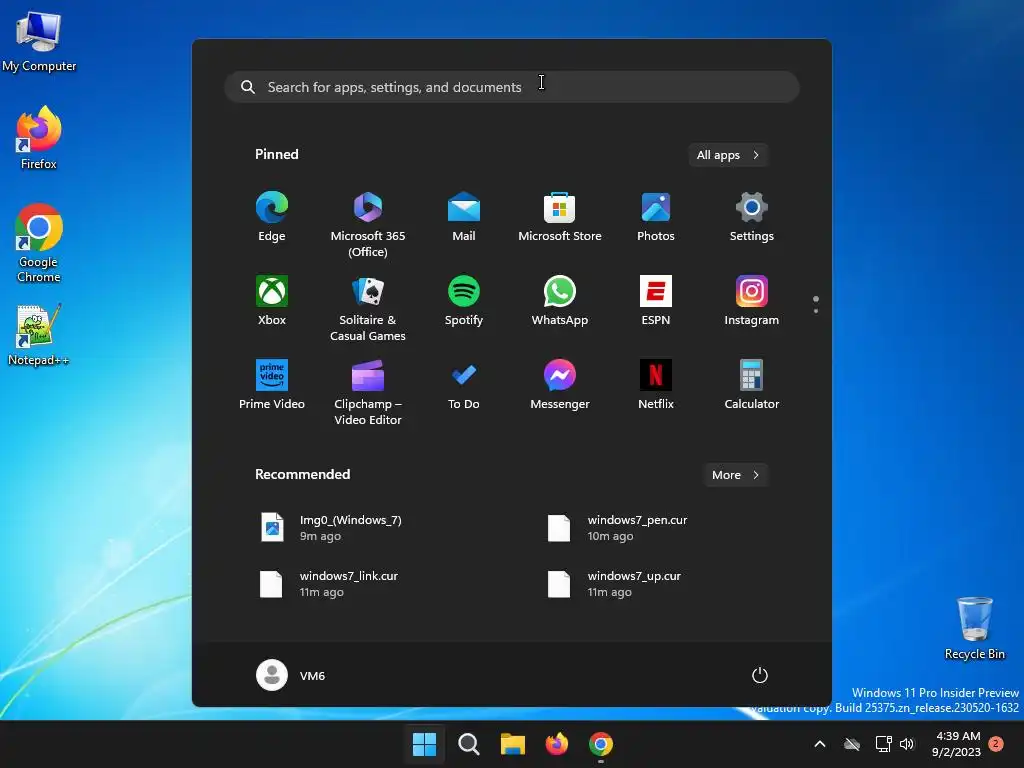Click the Start menu search box
1024x768 pixels.
512,87
